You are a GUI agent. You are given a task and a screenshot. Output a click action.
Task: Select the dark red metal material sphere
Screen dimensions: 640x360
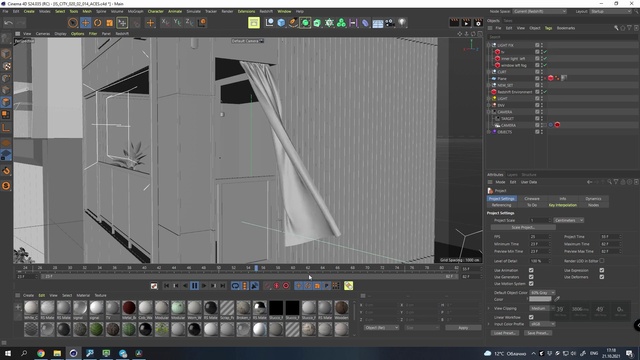129,307
